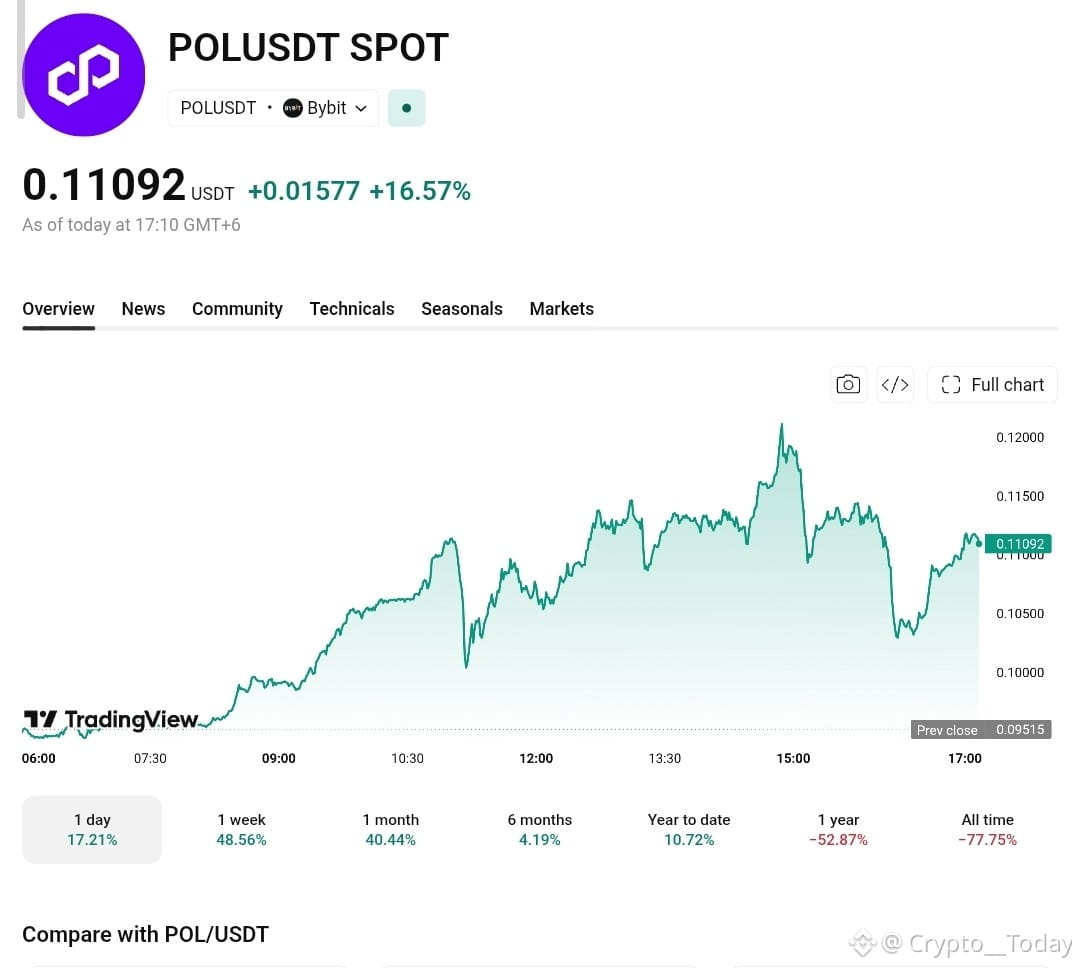Click the green market status dot
Screen dimensions: 1080x968
click(x=406, y=108)
